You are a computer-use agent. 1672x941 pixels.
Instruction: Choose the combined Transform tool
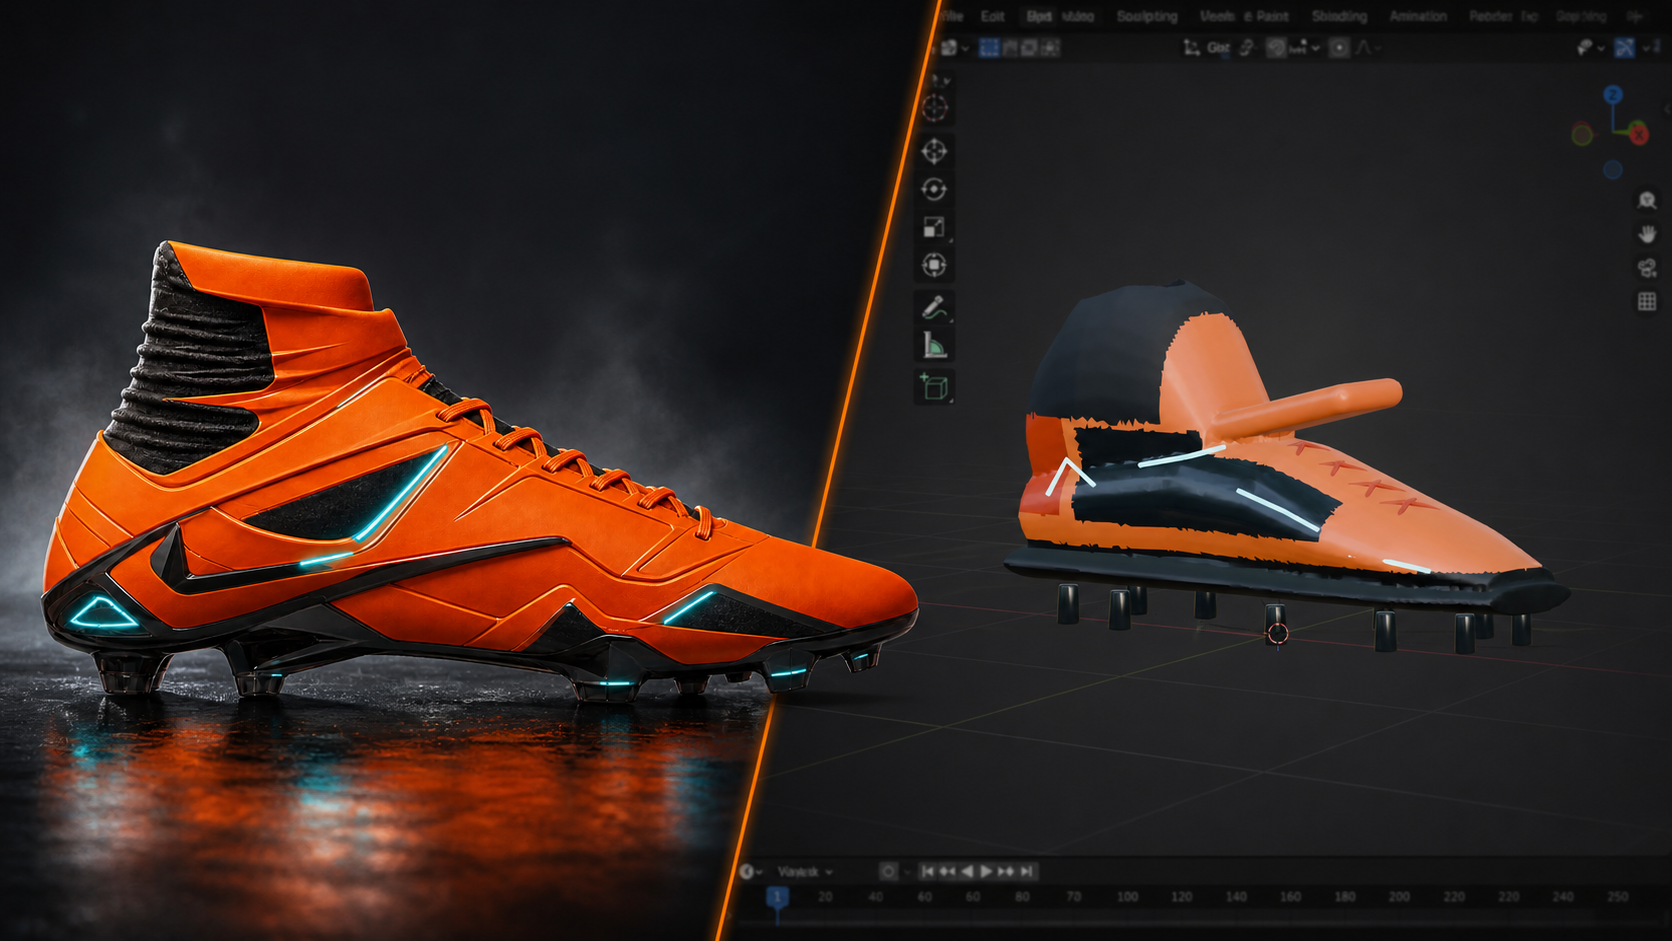tap(935, 265)
